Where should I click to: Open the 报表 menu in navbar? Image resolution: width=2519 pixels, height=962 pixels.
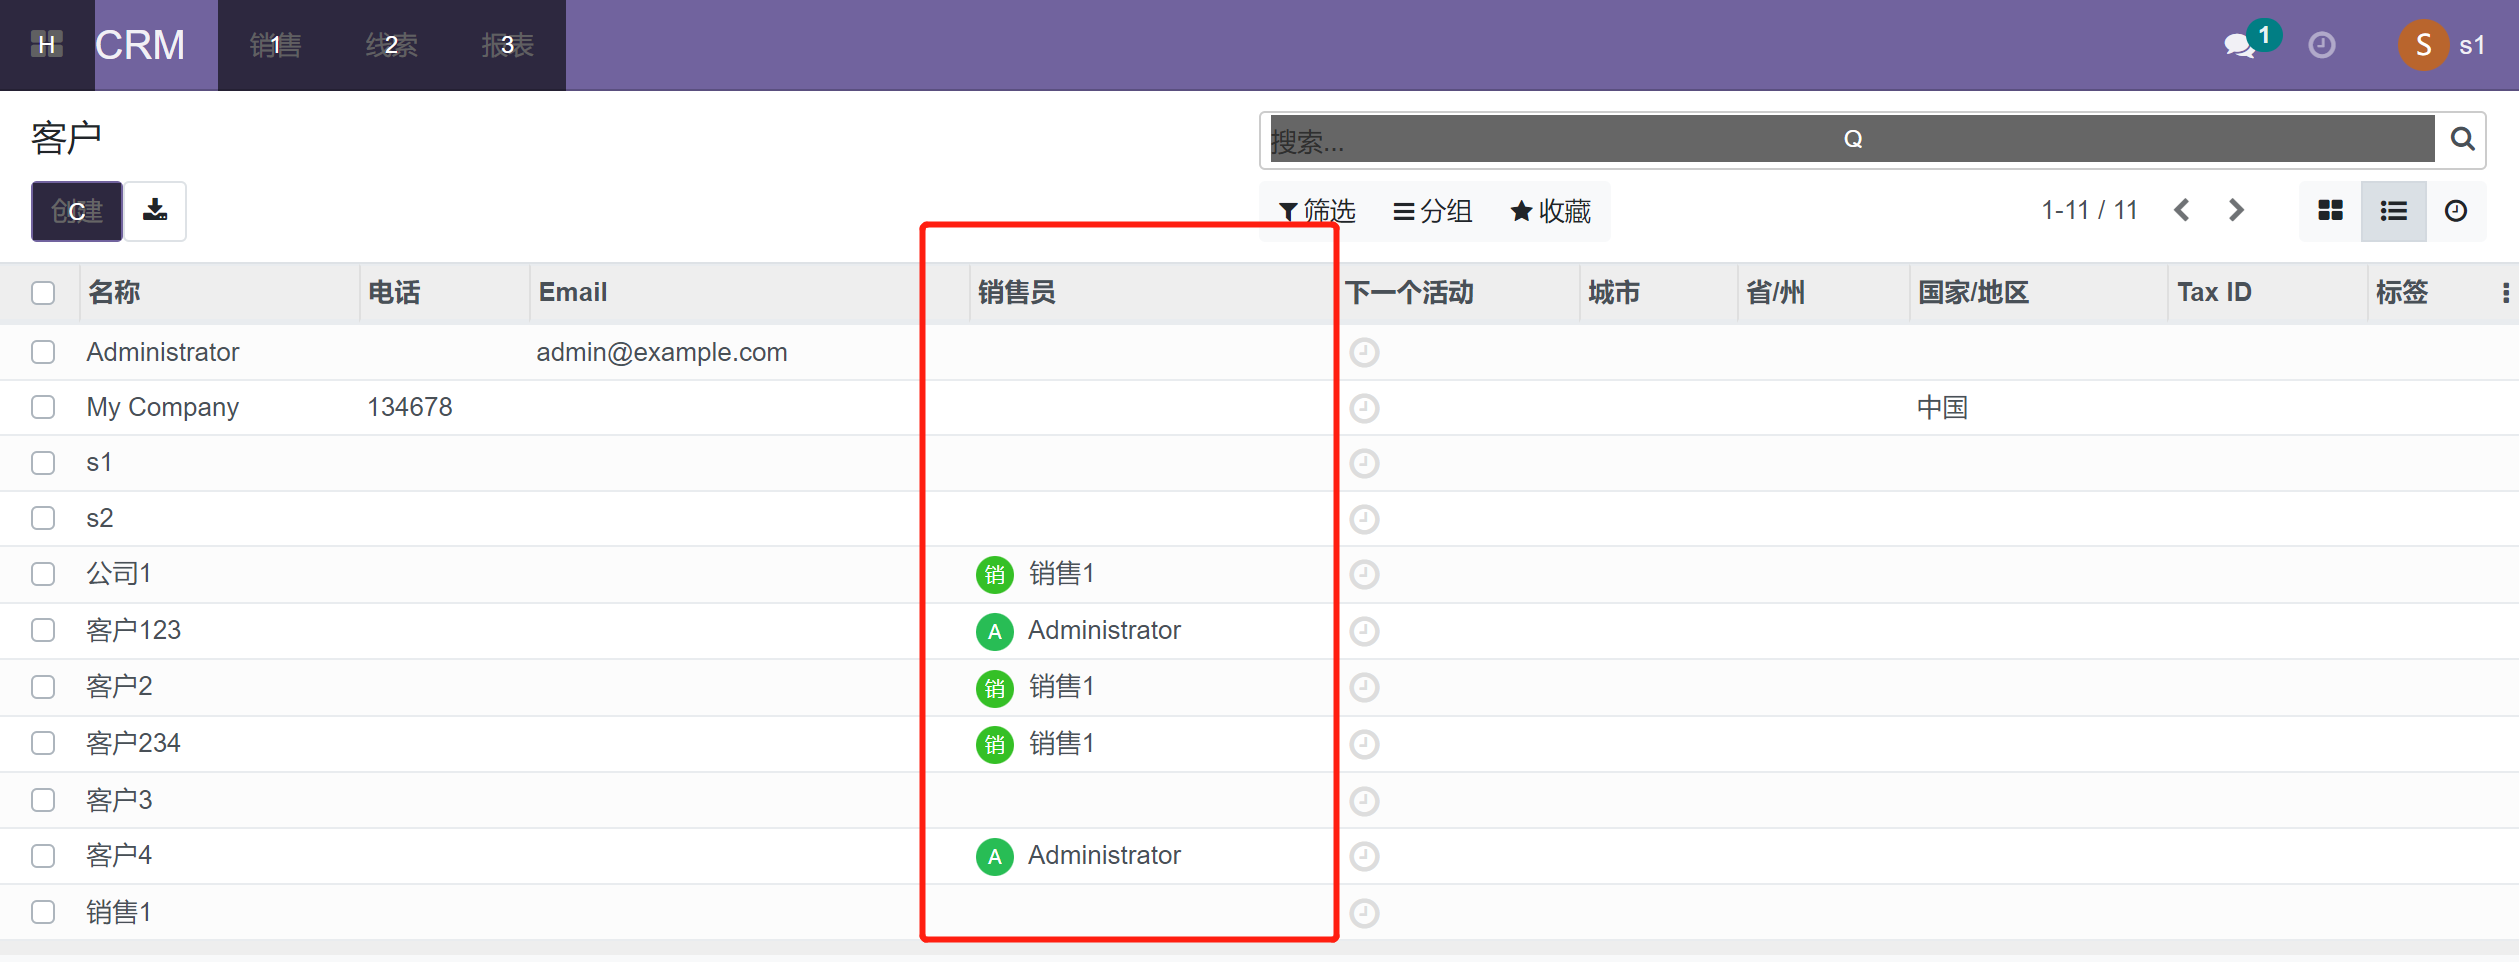507,45
